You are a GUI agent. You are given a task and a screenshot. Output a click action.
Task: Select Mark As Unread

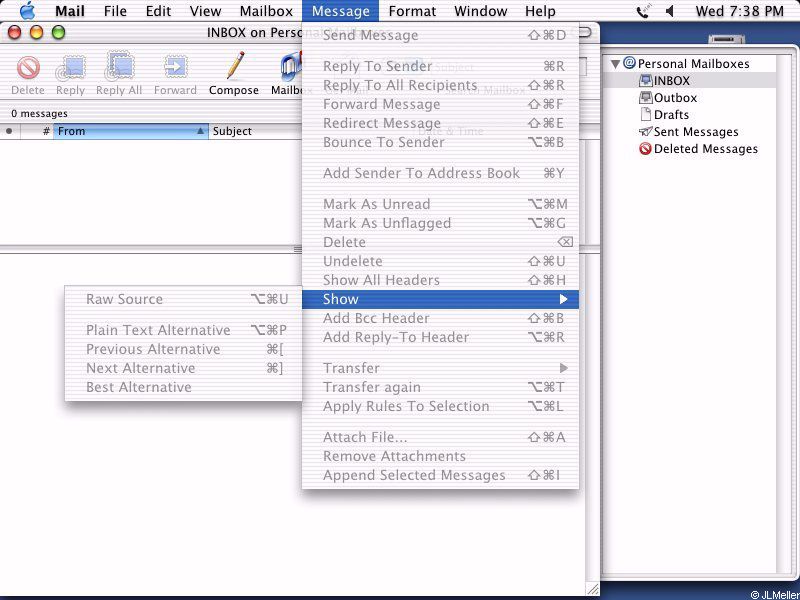click(x=440, y=204)
